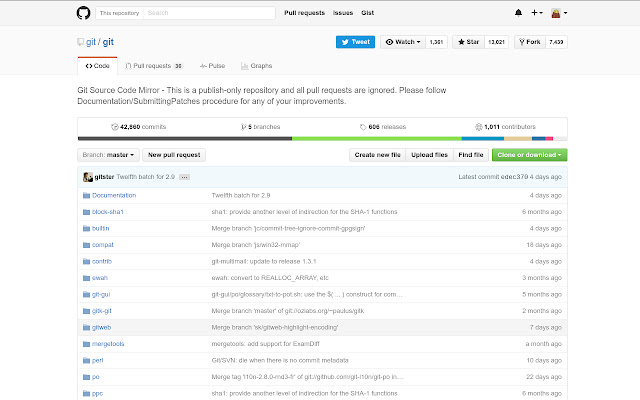Image resolution: width=640 pixels, height=400 pixels.
Task: Click the dark gray language bar segment
Action: point(185,139)
